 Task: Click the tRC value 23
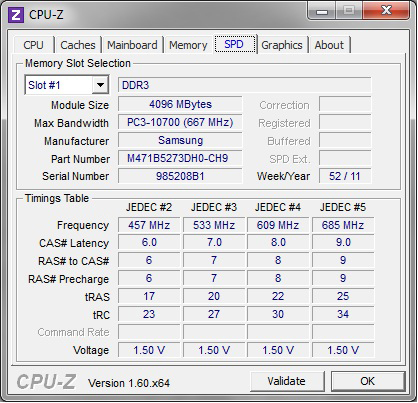coord(149,315)
